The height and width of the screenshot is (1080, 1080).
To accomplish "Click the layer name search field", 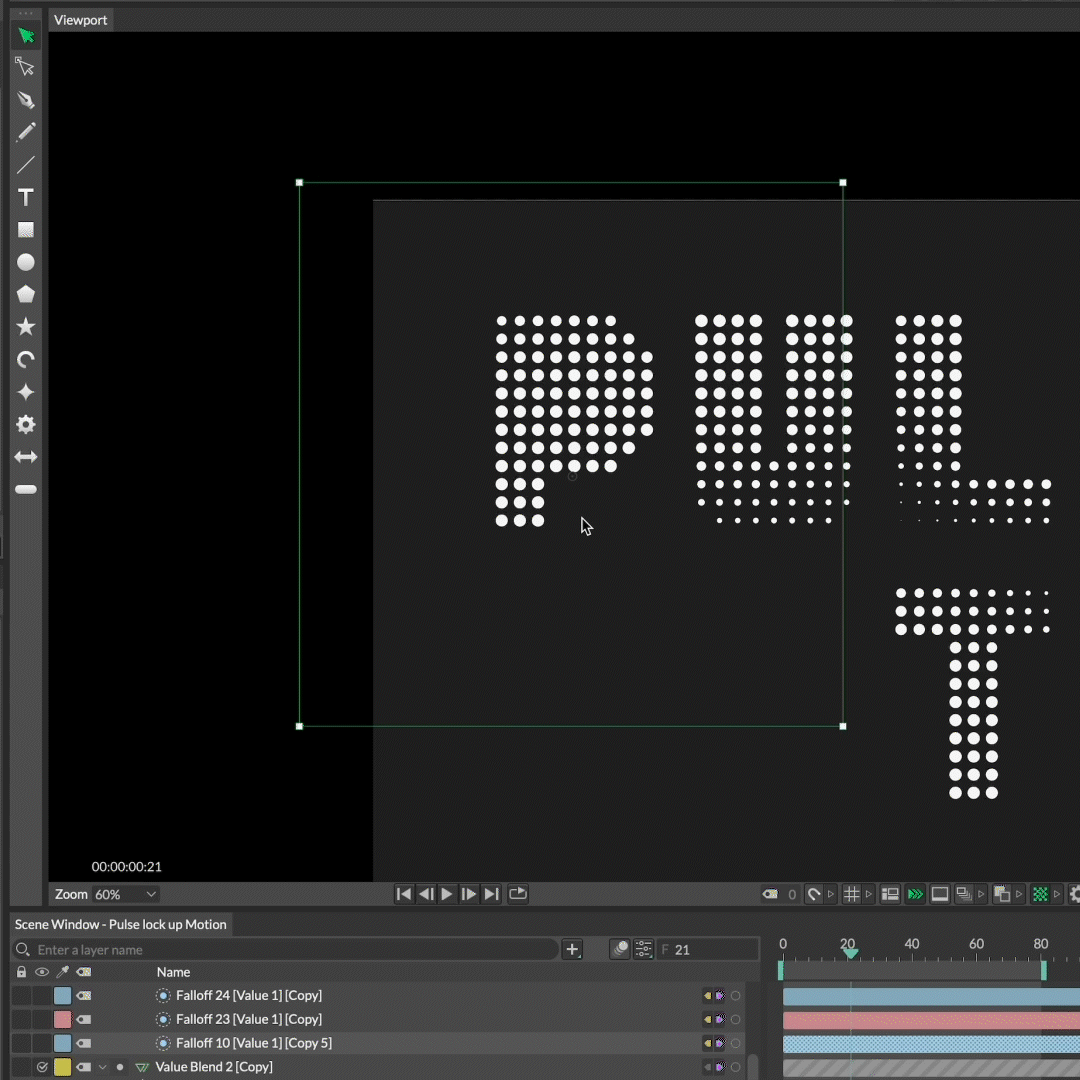I will click(290, 949).
